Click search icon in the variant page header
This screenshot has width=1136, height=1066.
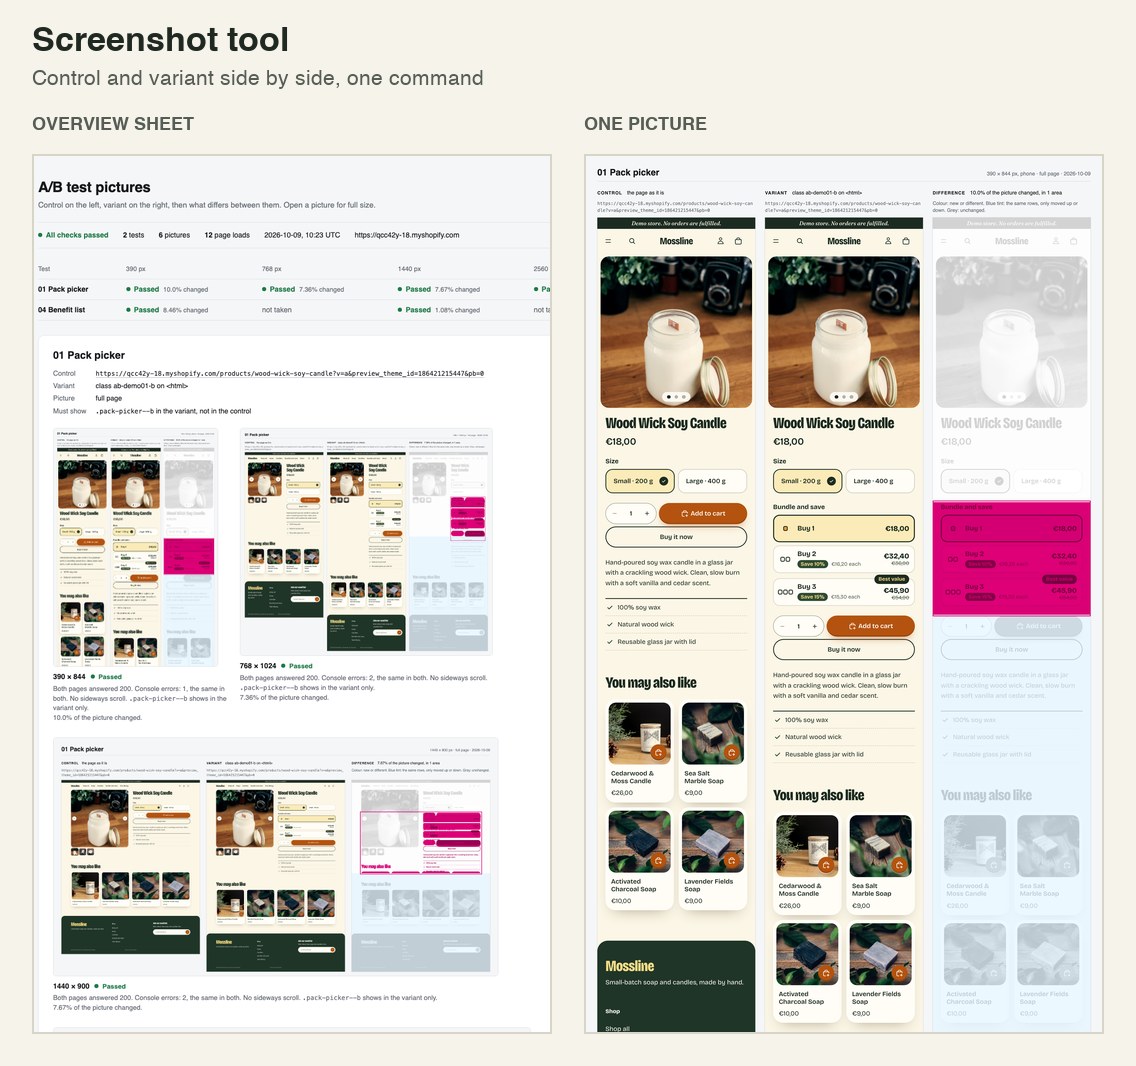(x=800, y=241)
